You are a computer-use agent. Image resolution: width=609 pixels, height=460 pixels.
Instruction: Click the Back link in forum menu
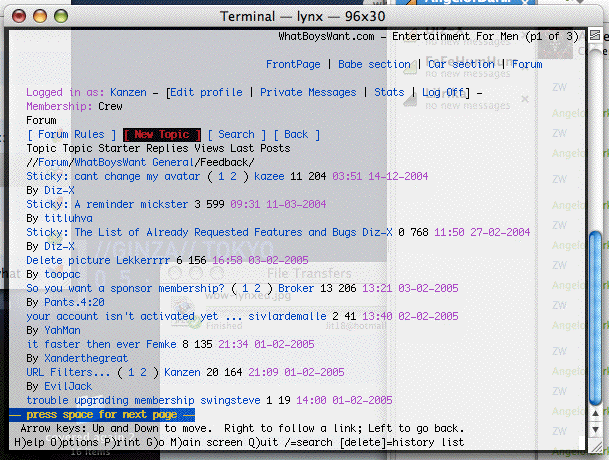(296, 134)
